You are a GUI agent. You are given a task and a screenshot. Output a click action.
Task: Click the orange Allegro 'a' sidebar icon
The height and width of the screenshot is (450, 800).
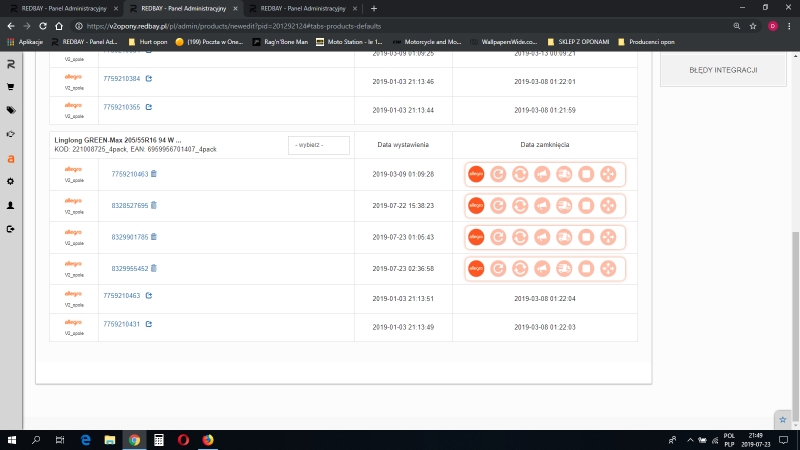coord(10,158)
